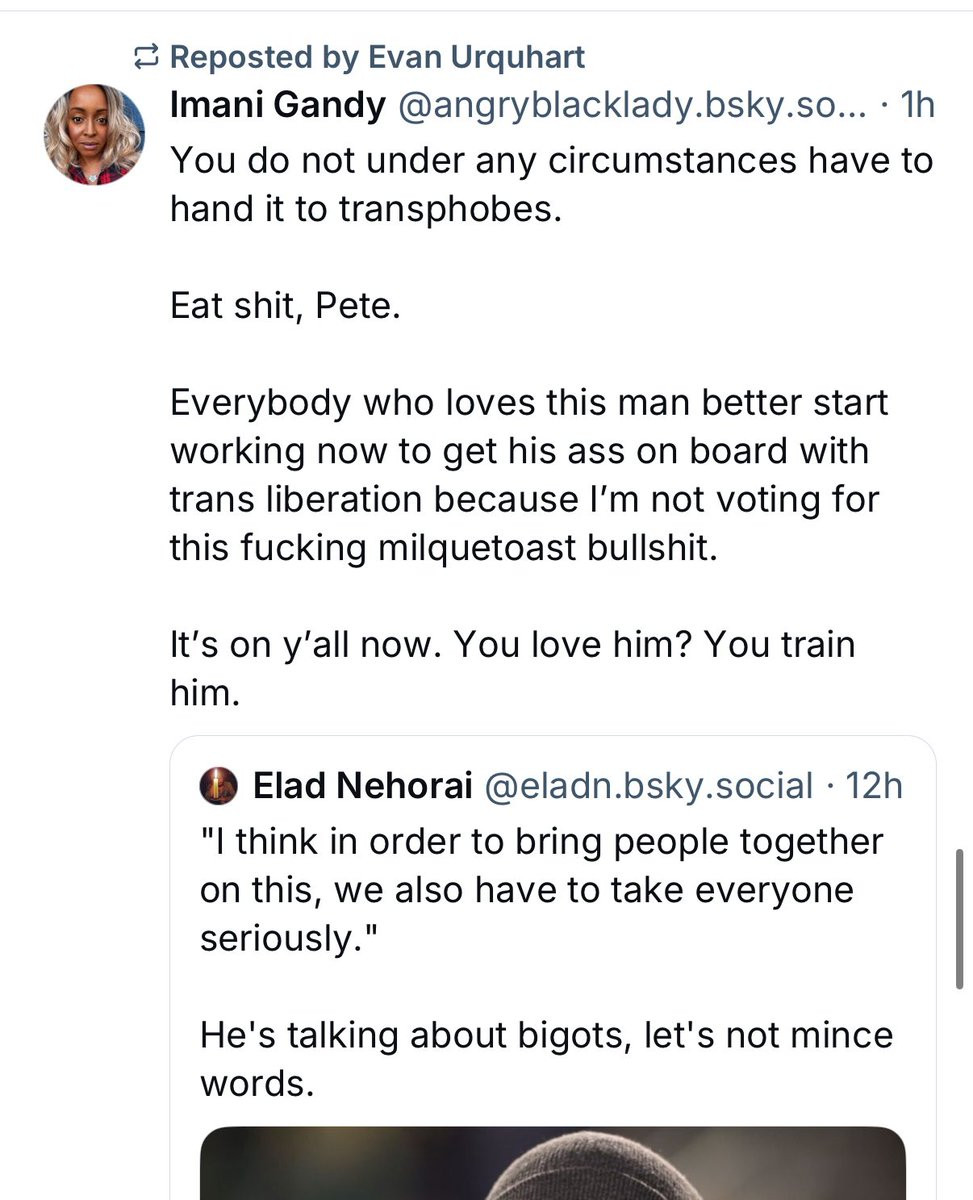Screen dimensions: 973x1200
Task: Open the image preview in the quoted post
Action: click(x=553, y=1163)
